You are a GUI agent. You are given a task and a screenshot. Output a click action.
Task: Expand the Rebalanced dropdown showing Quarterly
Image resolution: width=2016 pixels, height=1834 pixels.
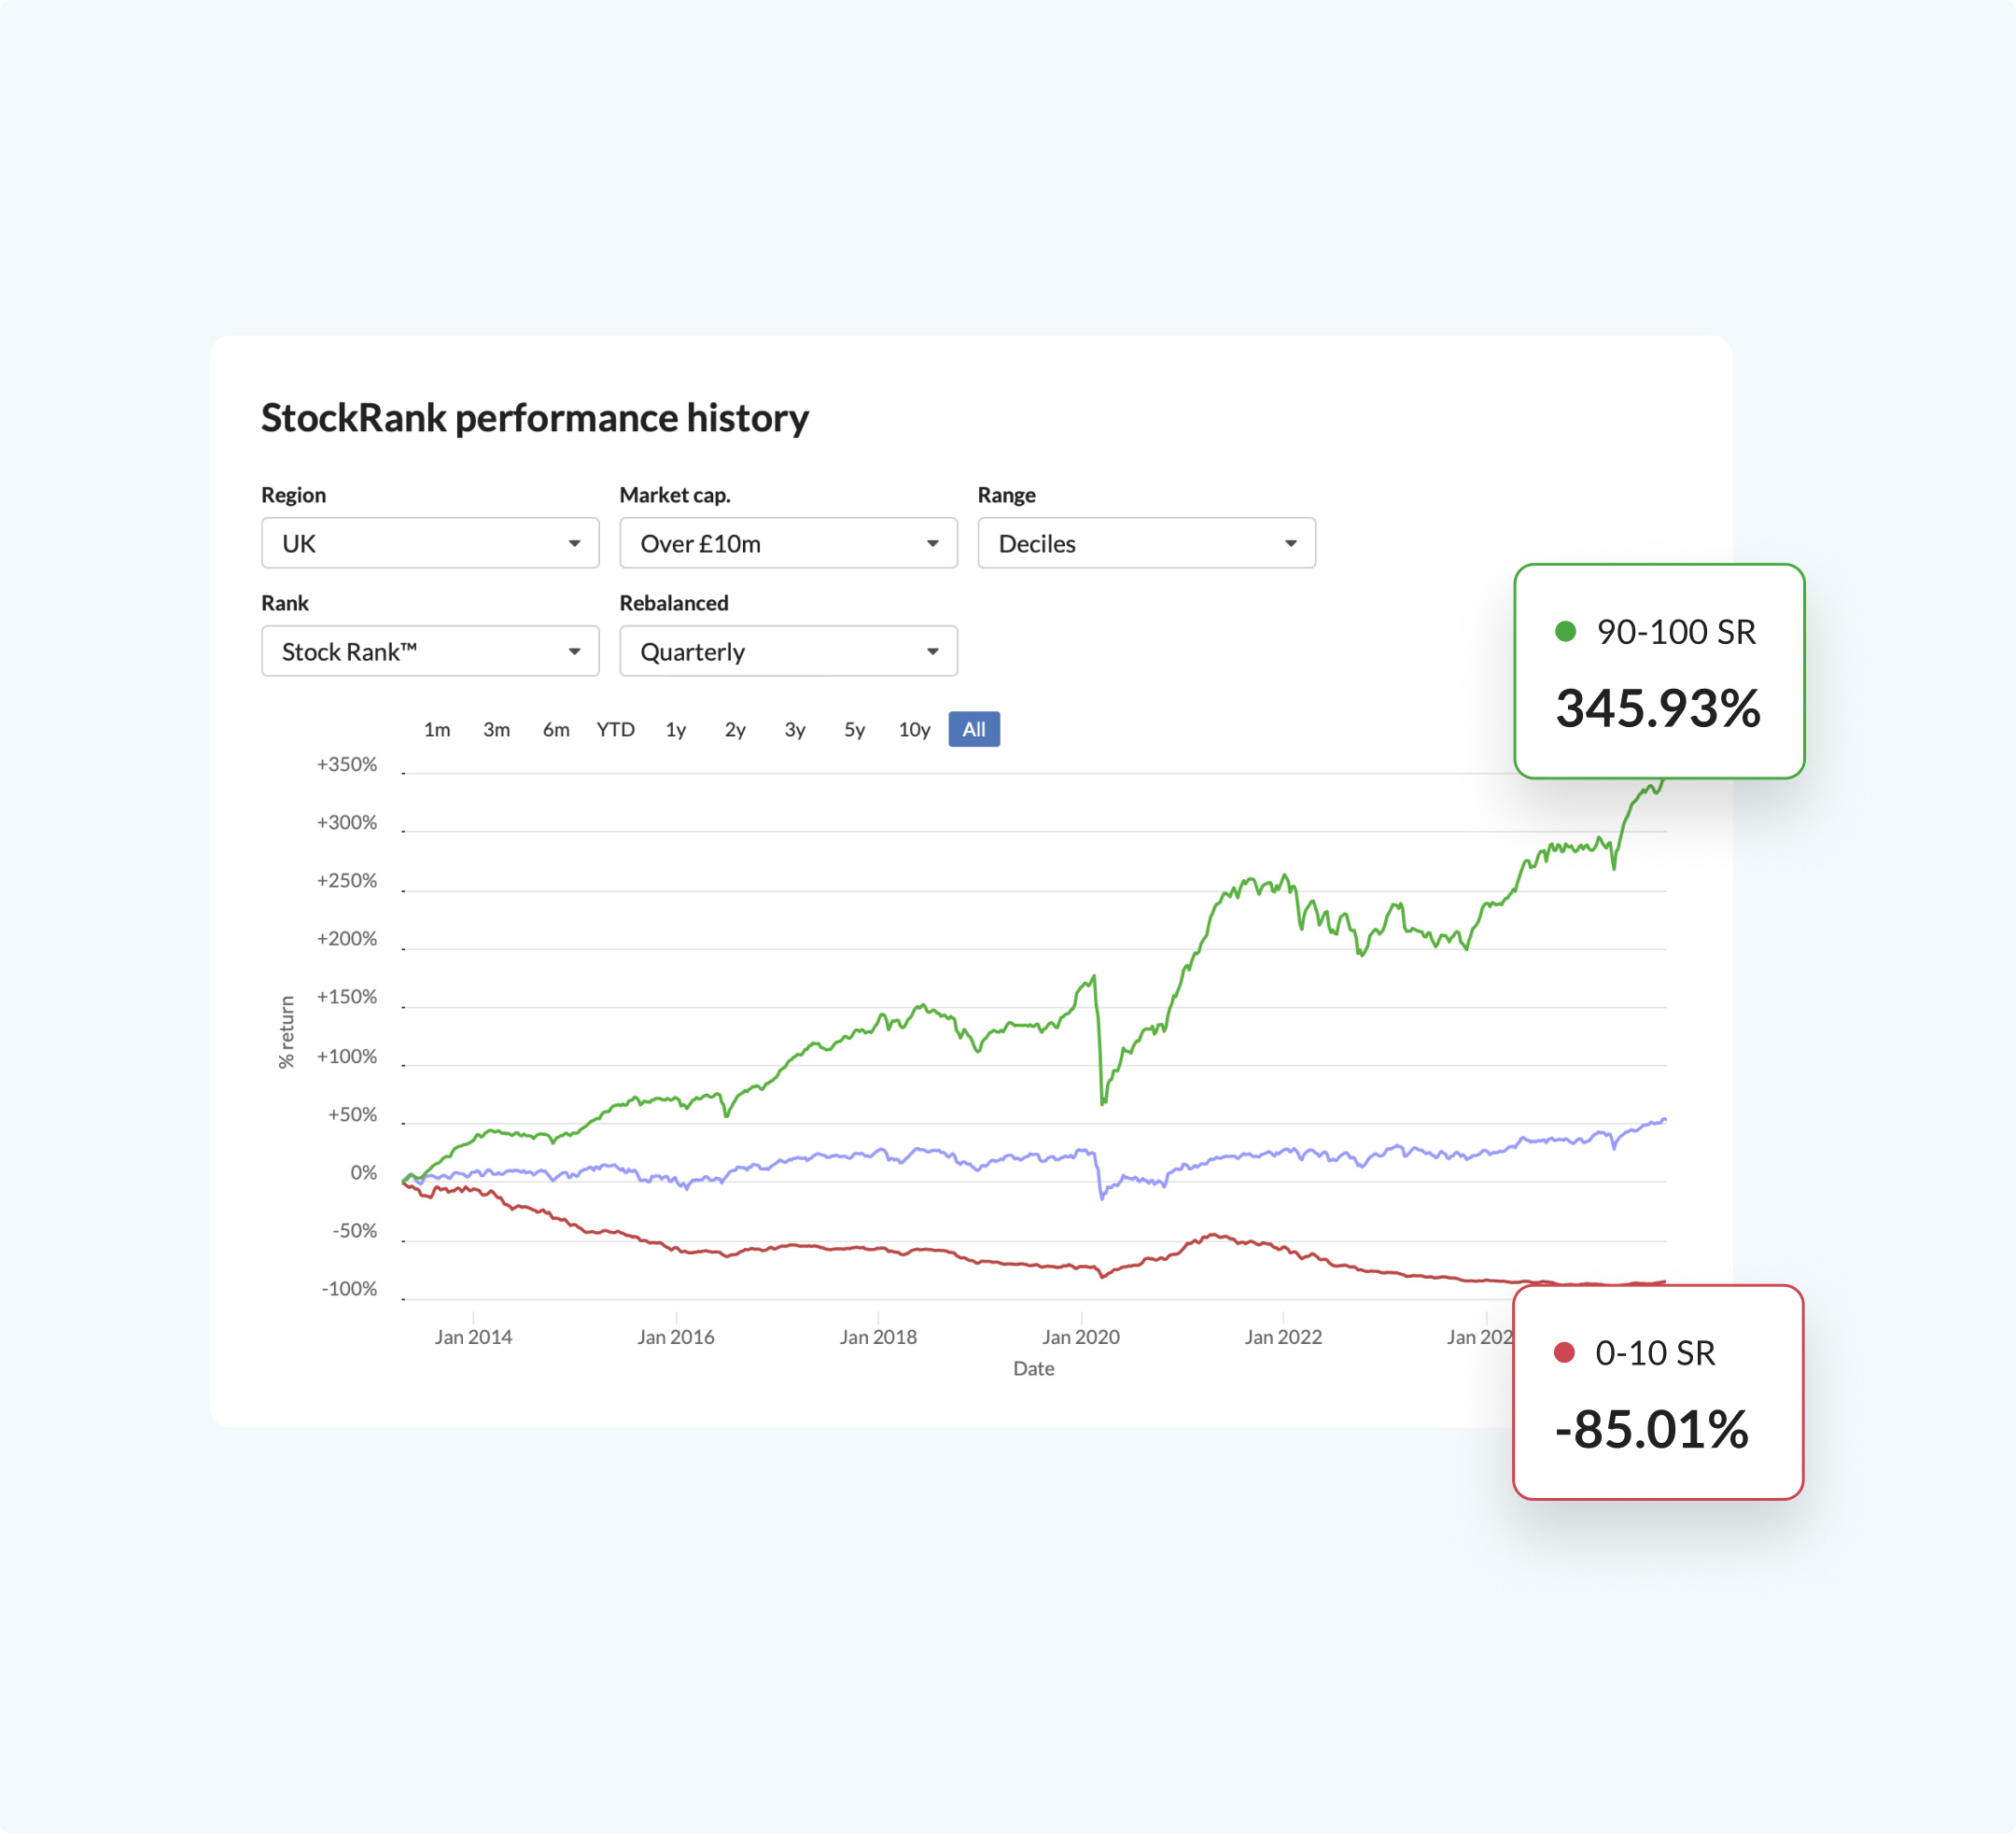(788, 651)
